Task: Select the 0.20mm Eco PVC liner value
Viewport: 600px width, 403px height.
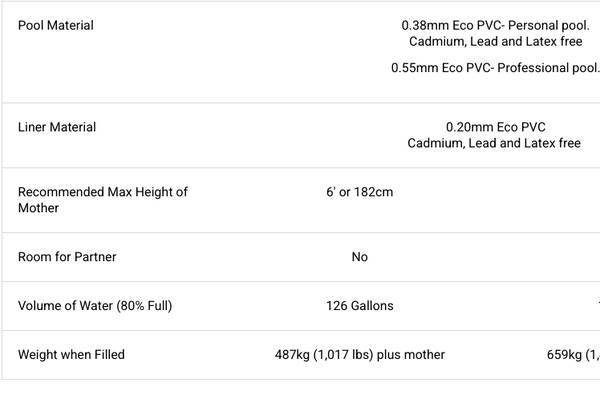Action: click(494, 127)
